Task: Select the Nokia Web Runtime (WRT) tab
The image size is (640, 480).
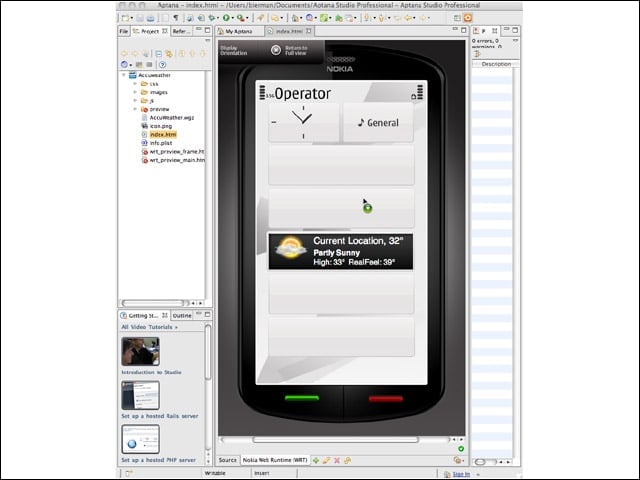Action: 275,460
